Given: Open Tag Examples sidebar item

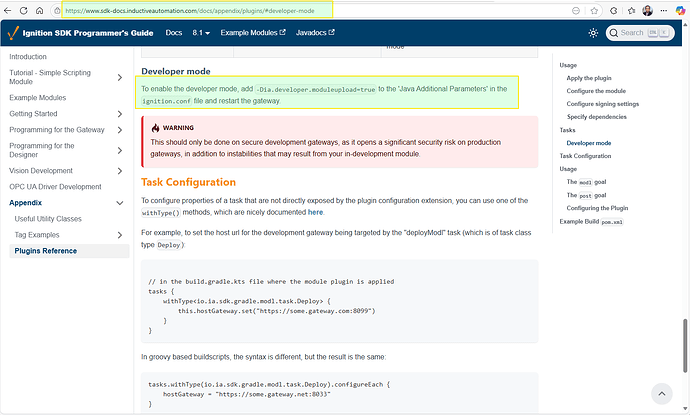Looking at the screenshot, I should (x=37, y=235).
